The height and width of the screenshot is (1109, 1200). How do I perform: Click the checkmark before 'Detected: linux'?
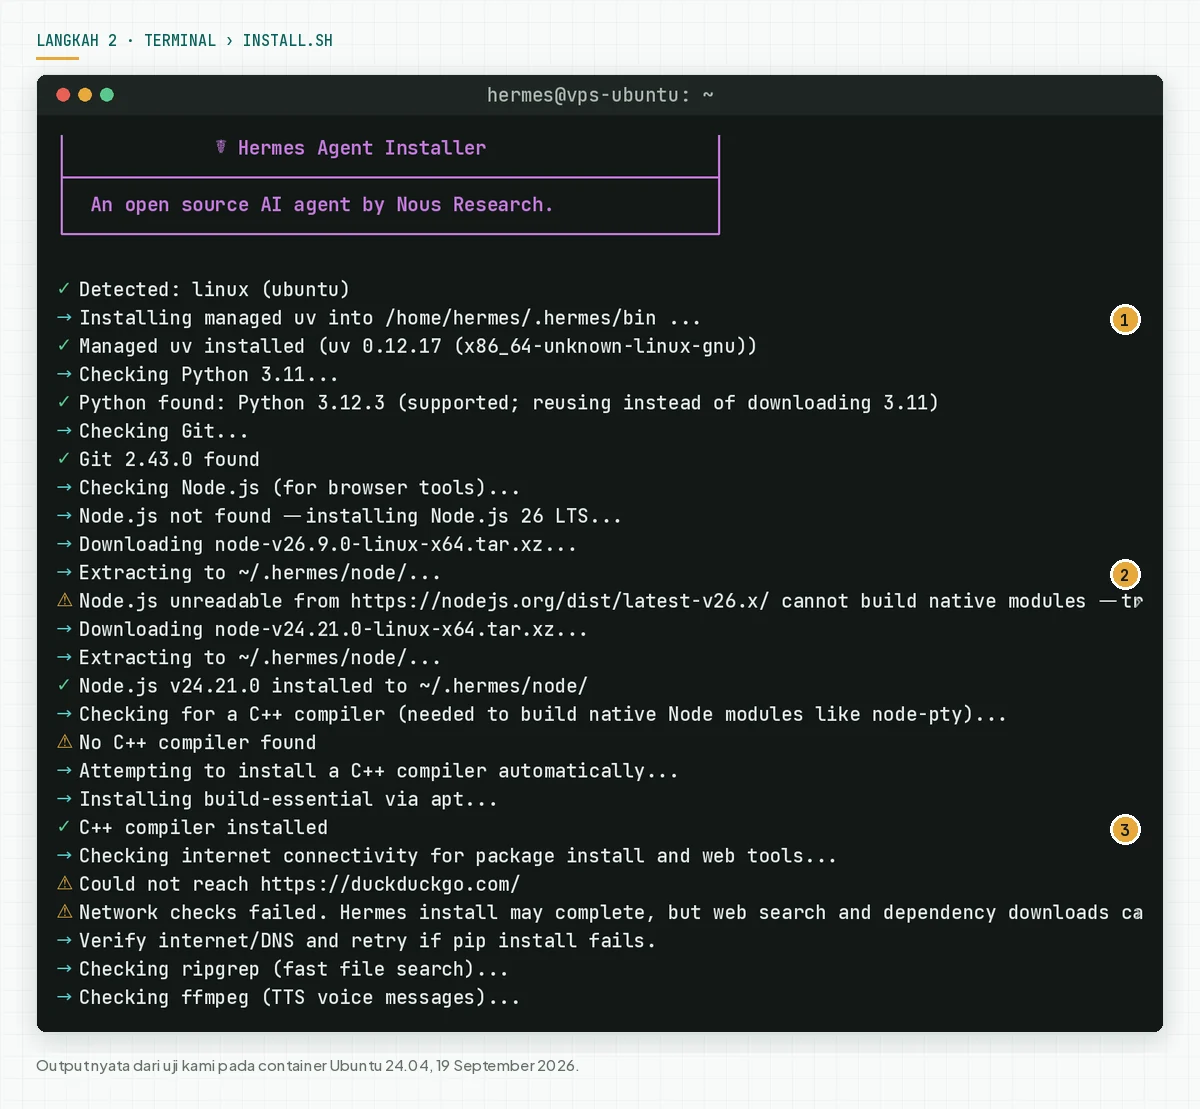[x=64, y=289]
